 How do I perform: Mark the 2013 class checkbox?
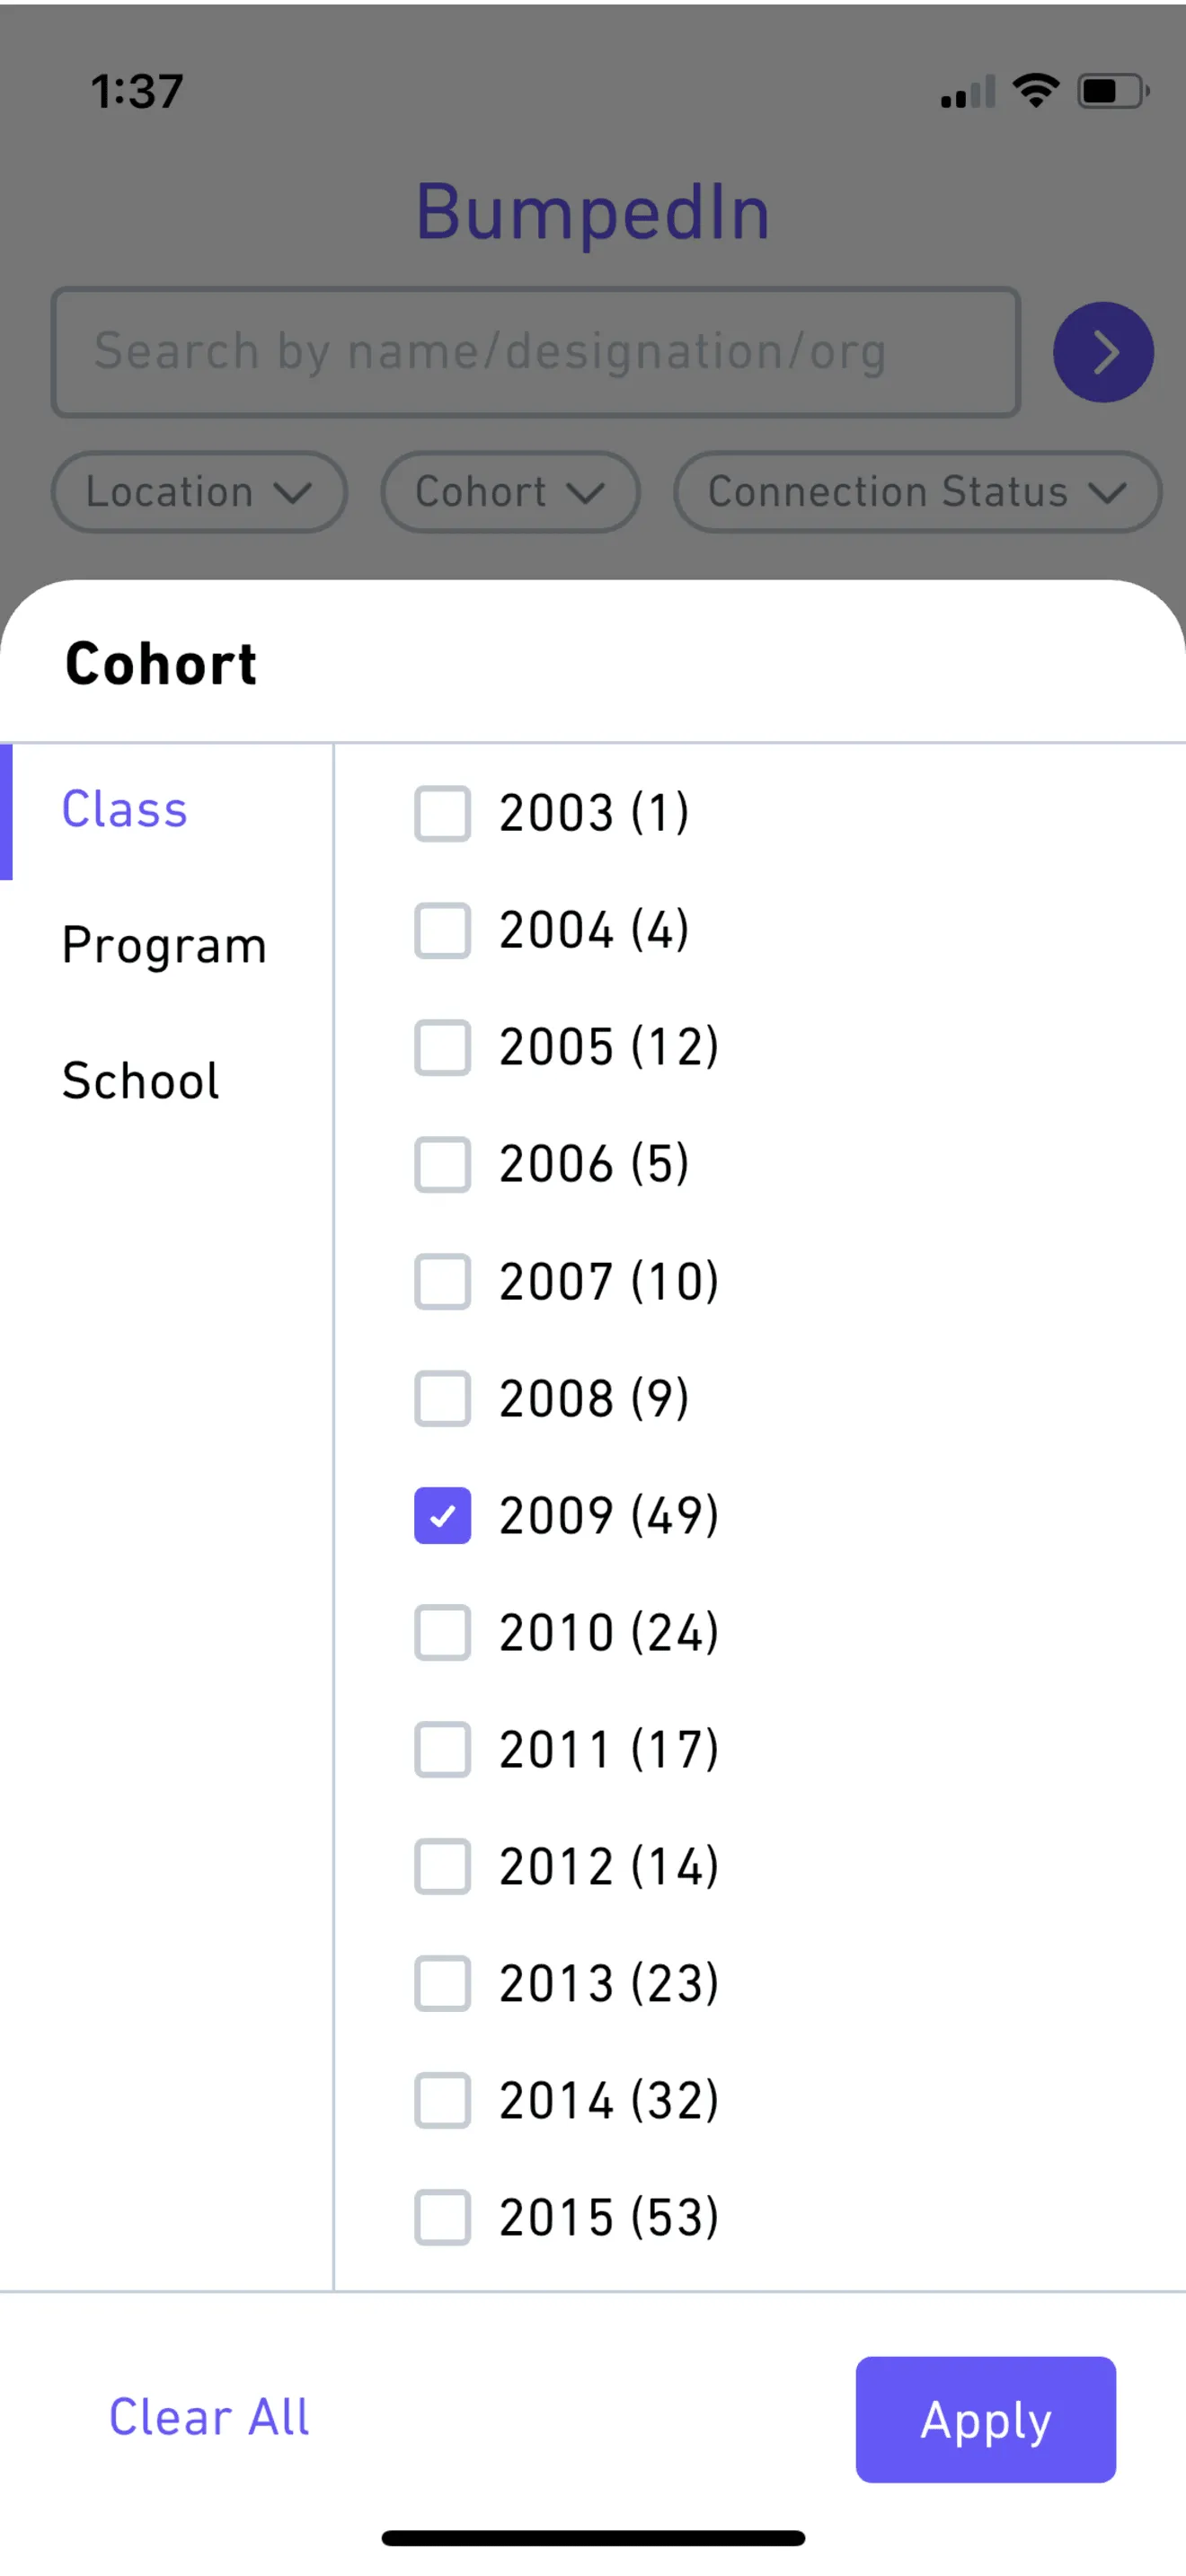click(442, 1983)
